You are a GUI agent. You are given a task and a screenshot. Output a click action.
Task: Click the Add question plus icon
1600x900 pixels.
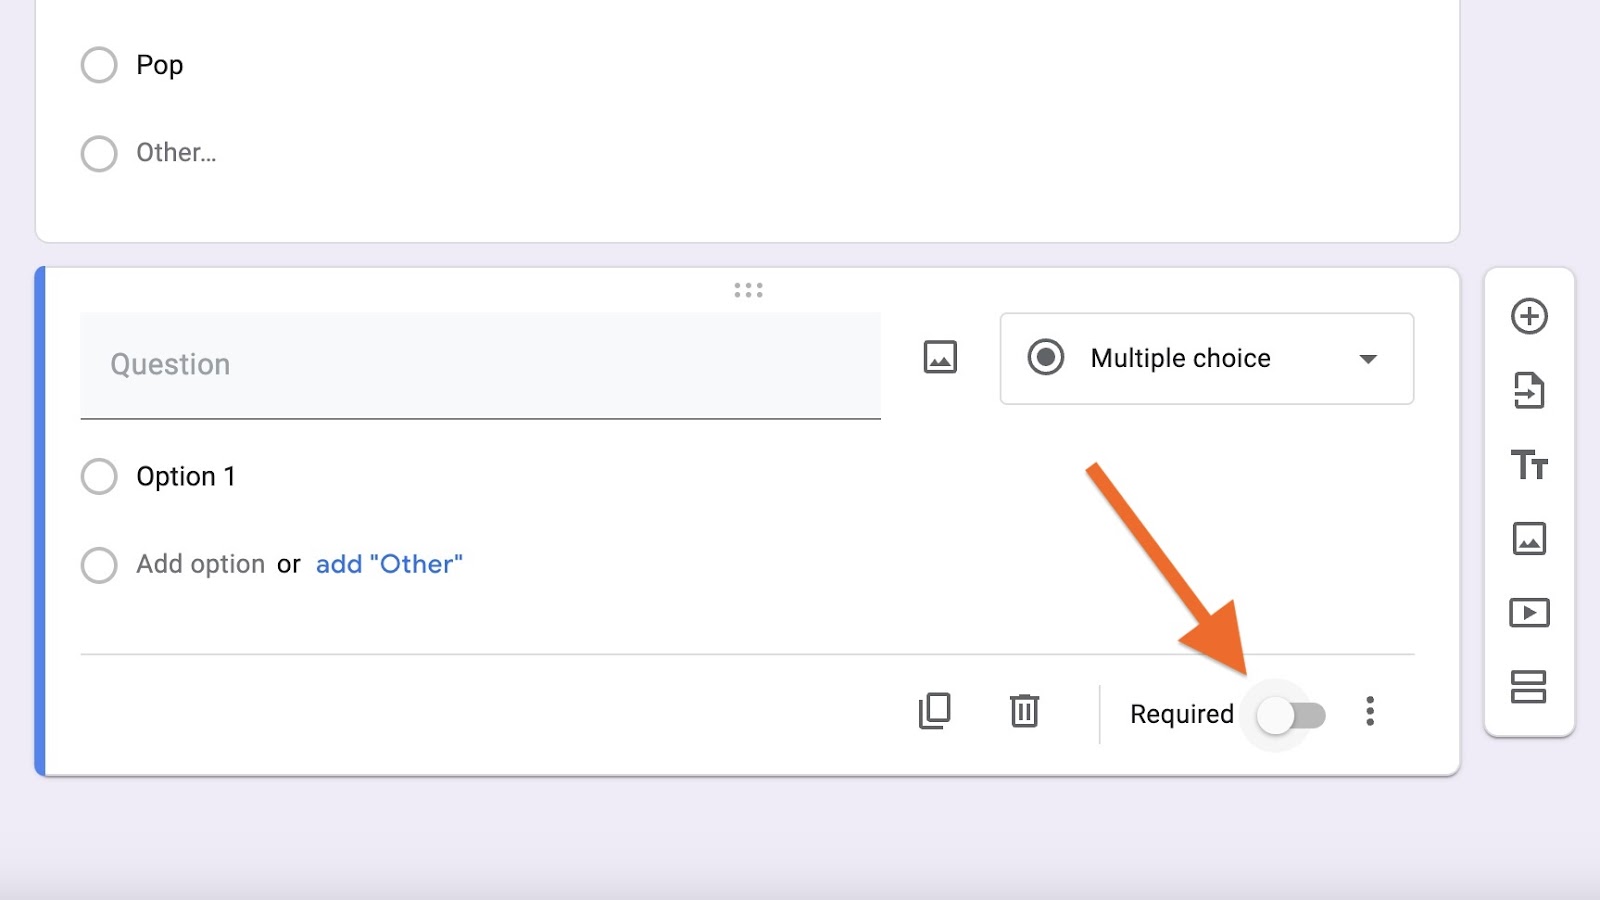pos(1529,316)
